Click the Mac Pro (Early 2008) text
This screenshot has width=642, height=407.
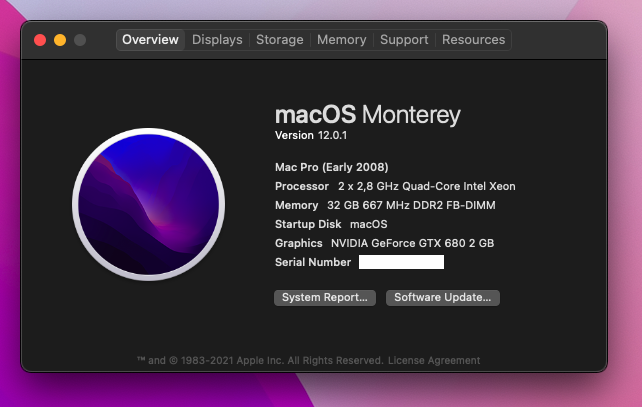pyautogui.click(x=332, y=167)
